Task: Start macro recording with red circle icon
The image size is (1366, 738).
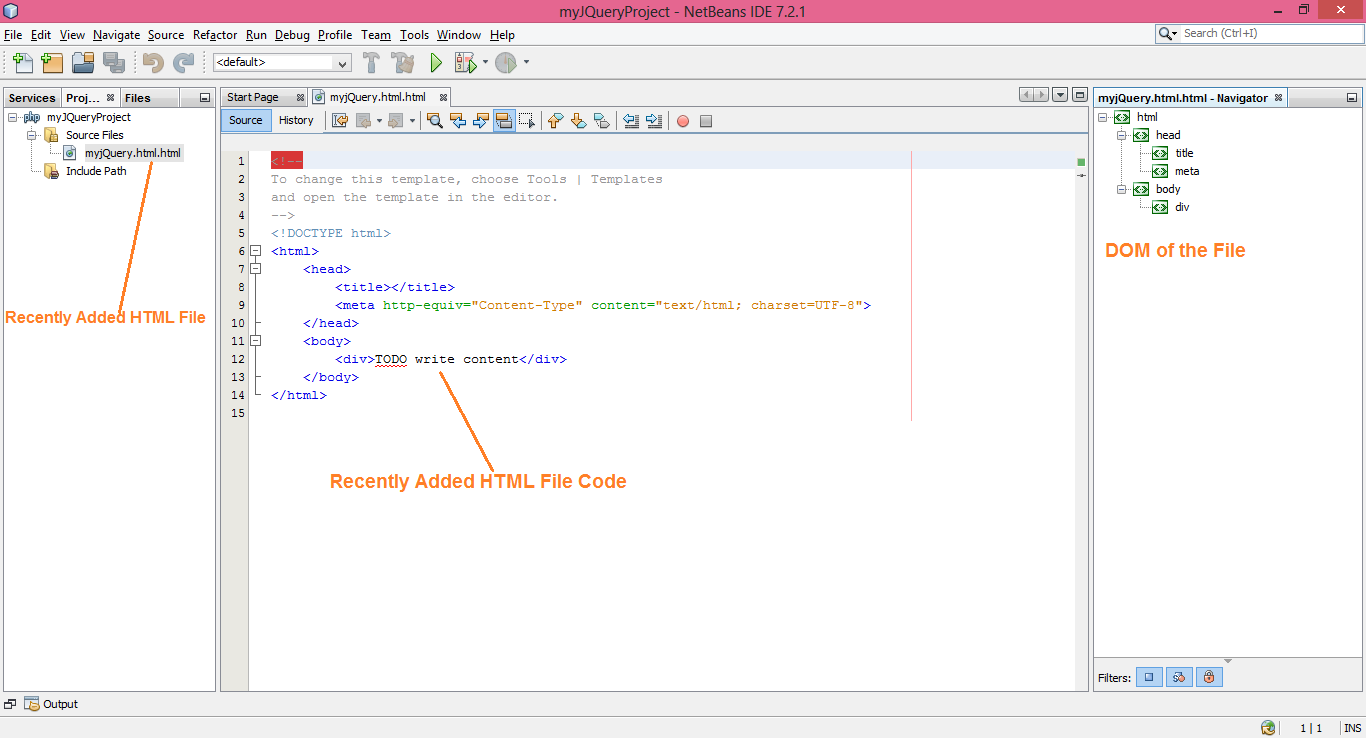Action: pyautogui.click(x=683, y=121)
